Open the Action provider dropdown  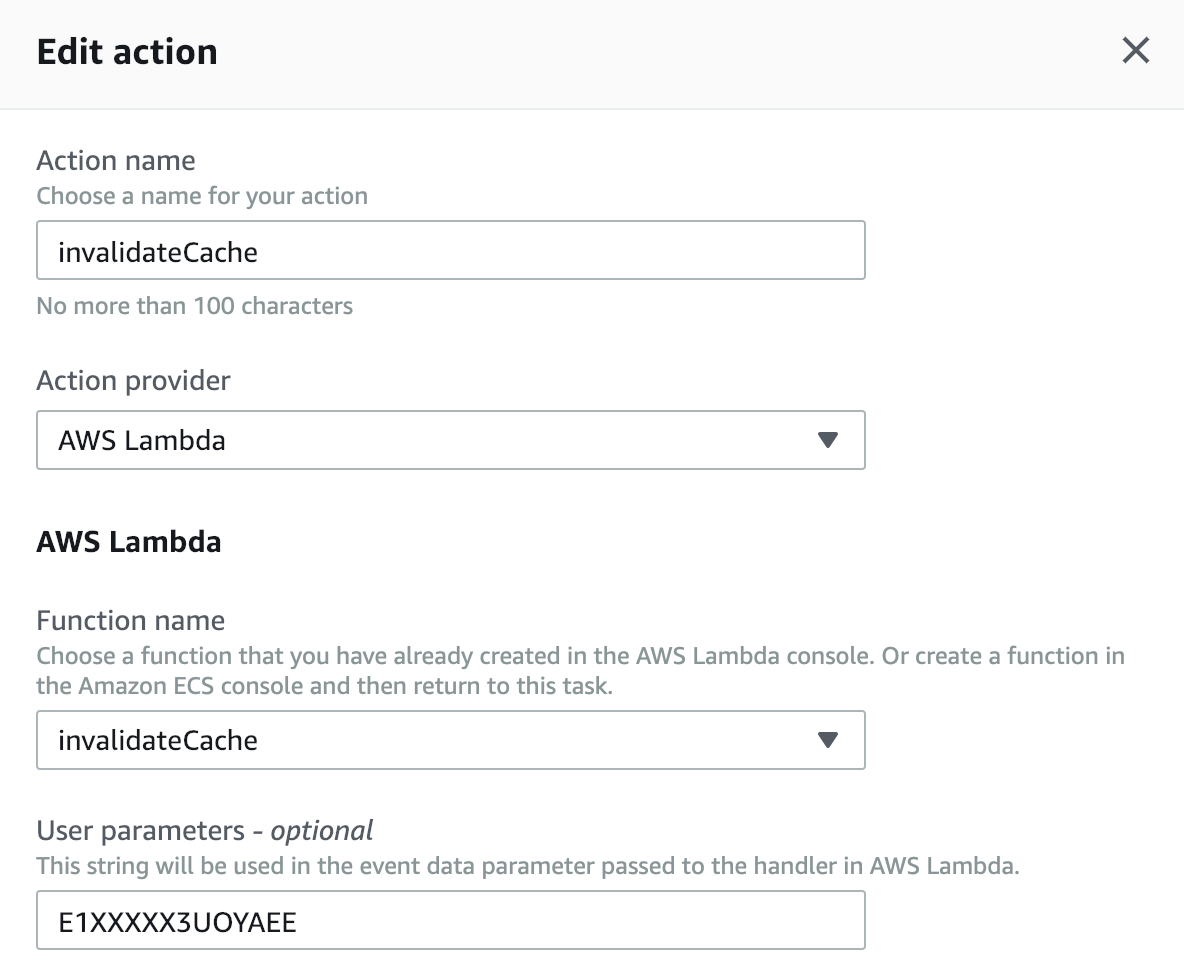point(450,440)
